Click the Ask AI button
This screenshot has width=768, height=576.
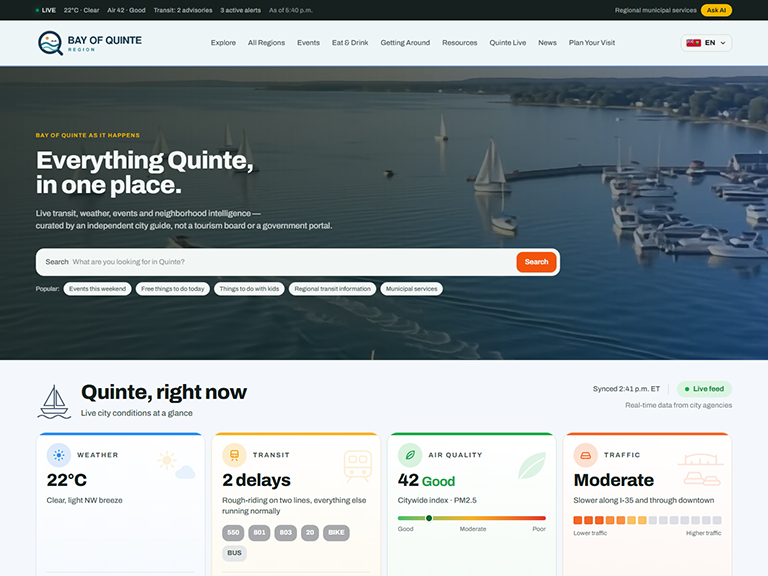(716, 10)
